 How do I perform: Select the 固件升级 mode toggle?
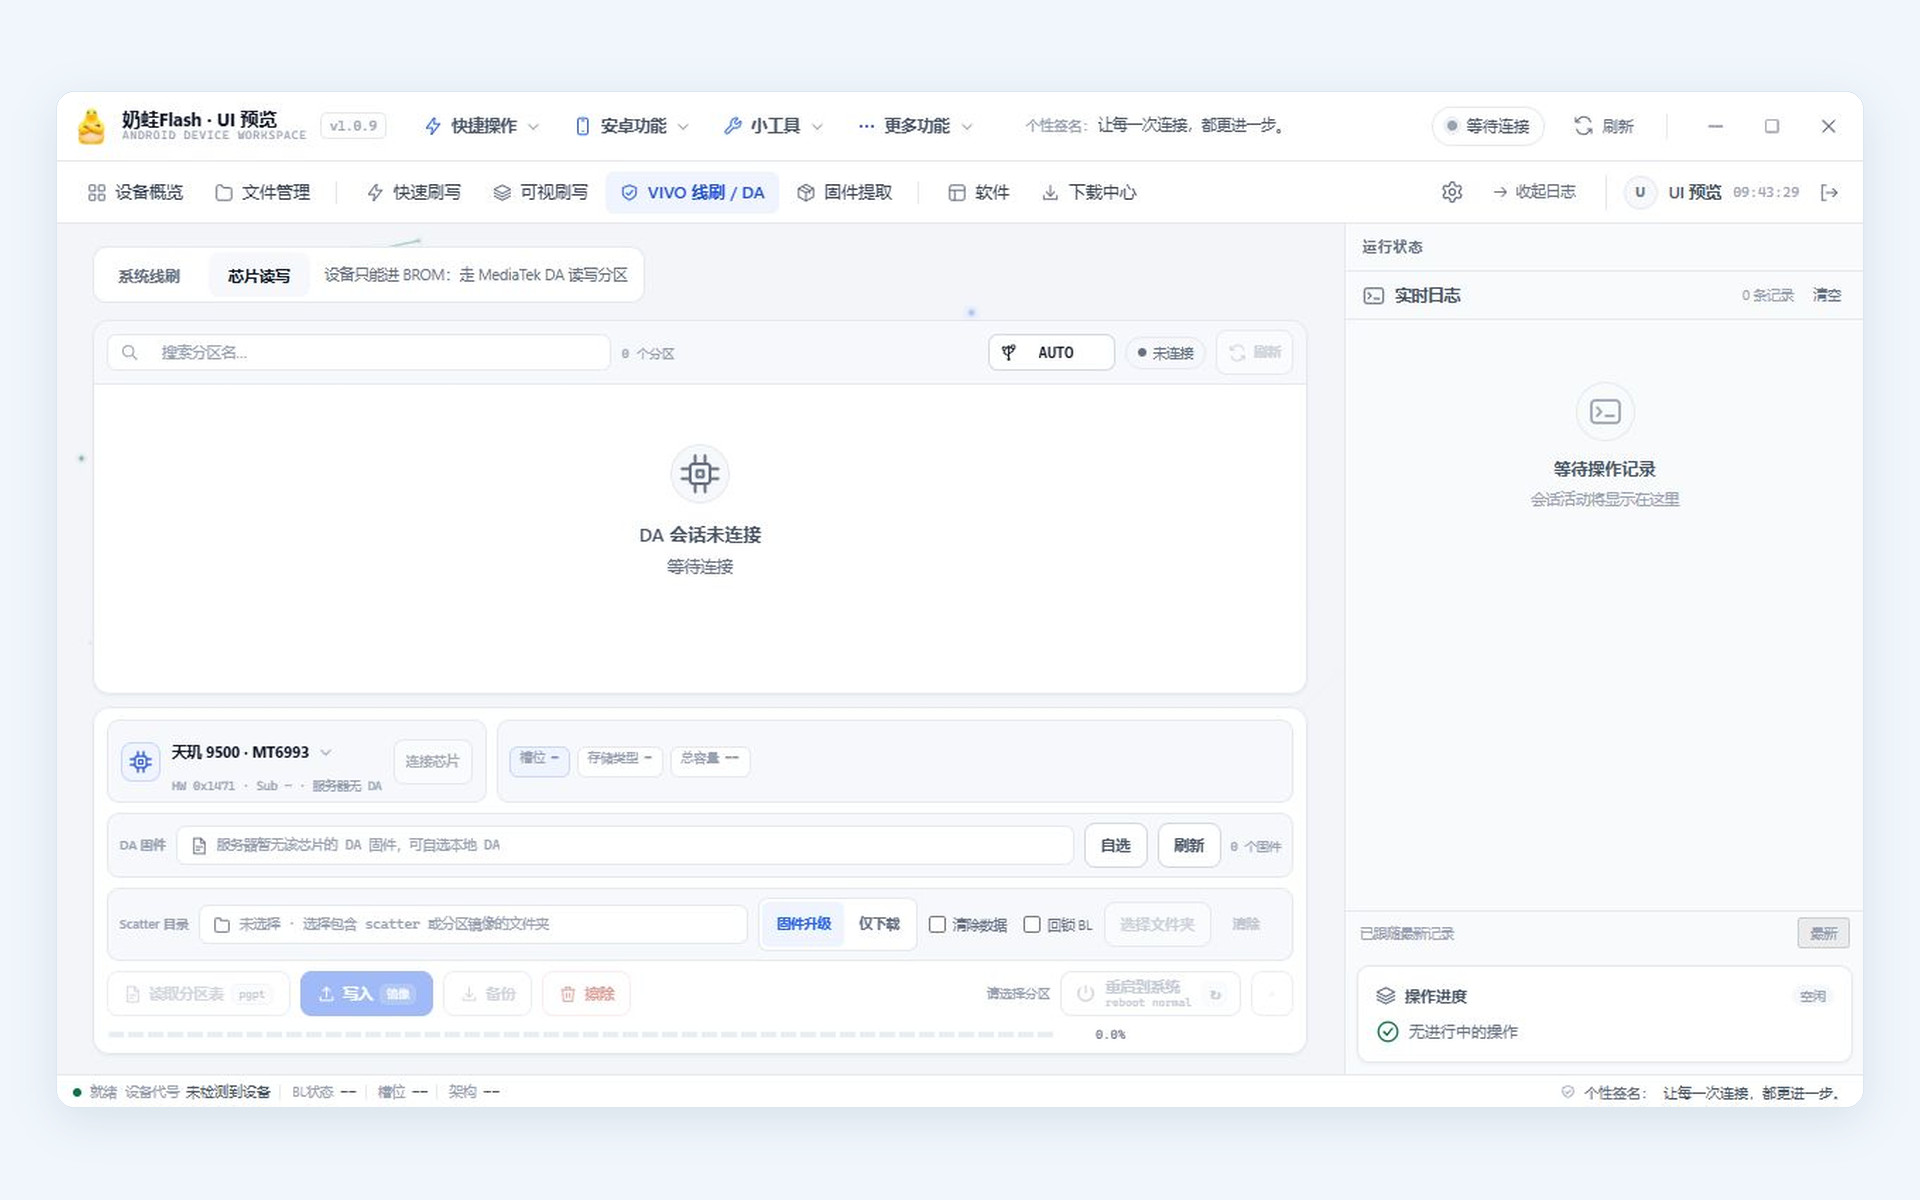[804, 924]
